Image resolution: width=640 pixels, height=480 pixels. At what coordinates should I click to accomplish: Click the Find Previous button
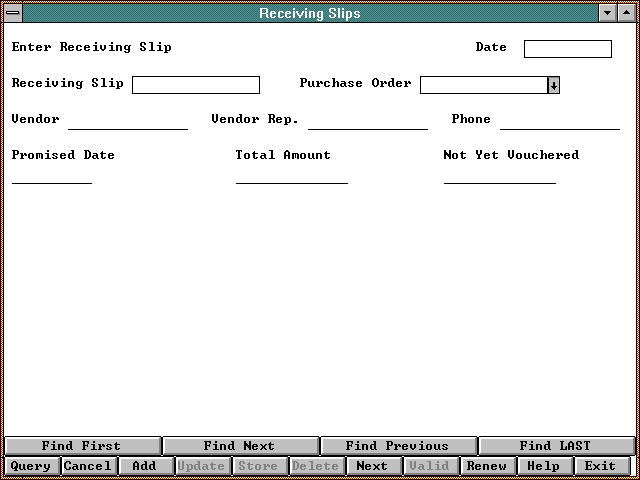(397, 446)
